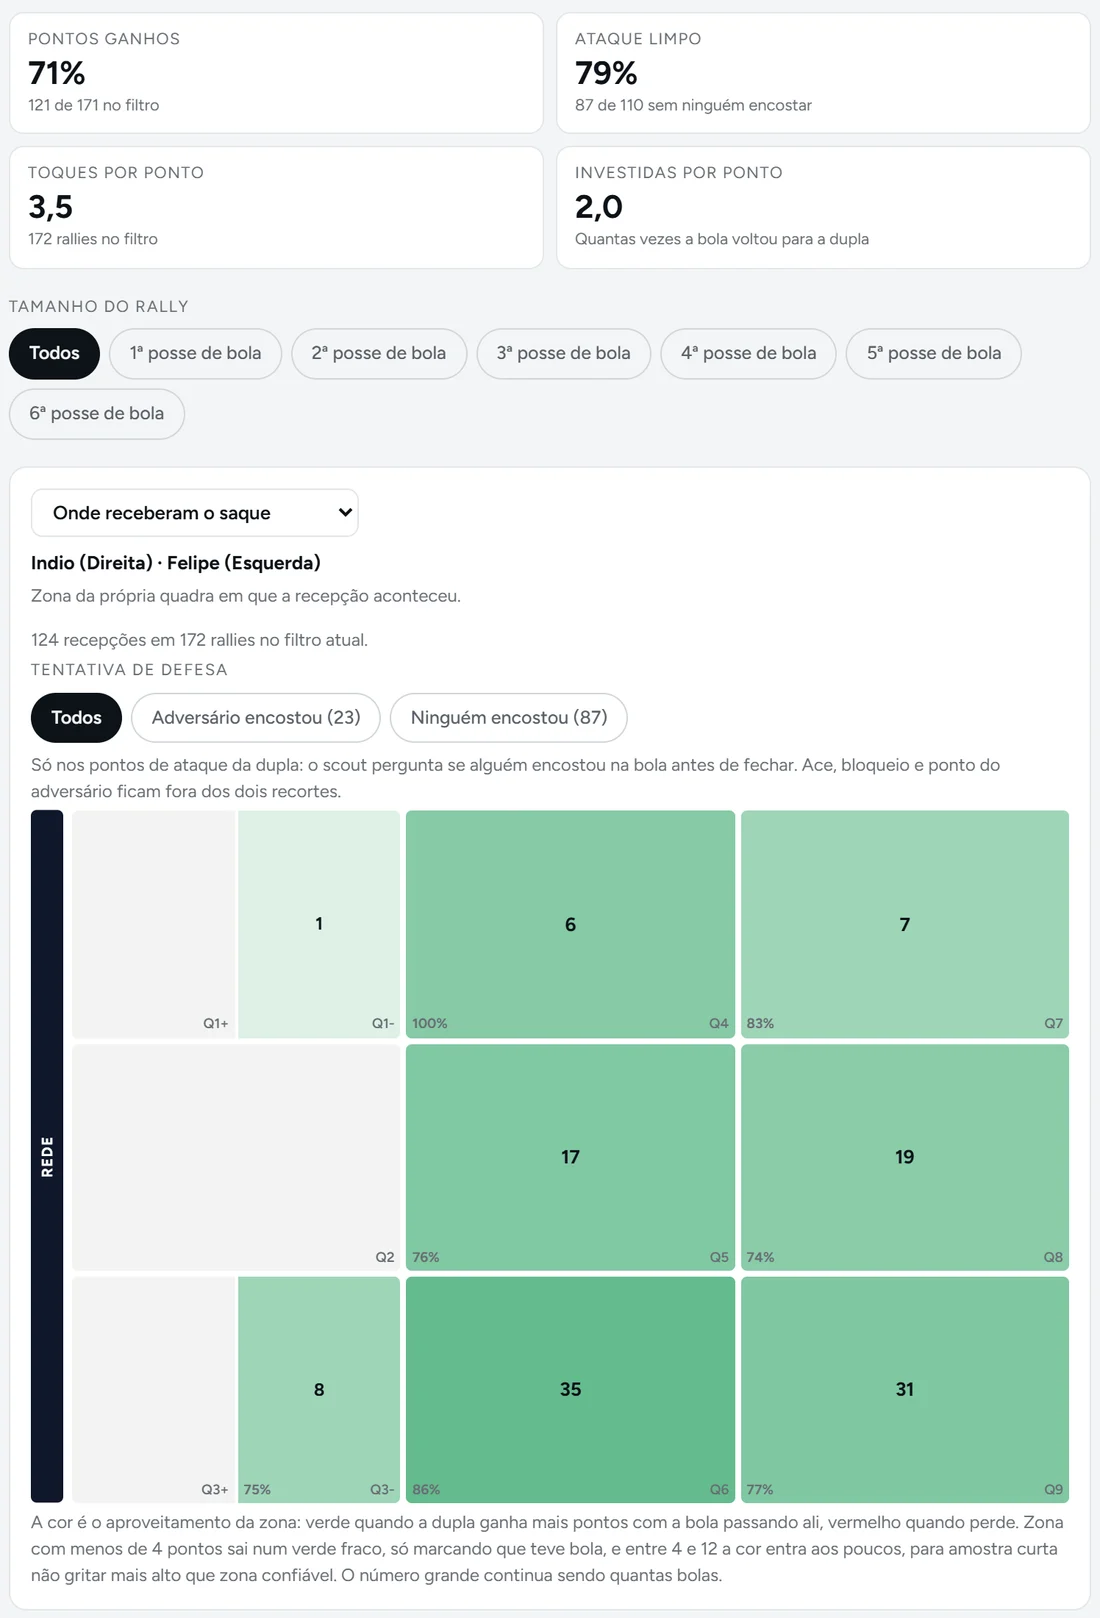Click zone Q4 with 100% success
Image resolution: width=1100 pixels, height=1618 pixels.
pos(570,924)
